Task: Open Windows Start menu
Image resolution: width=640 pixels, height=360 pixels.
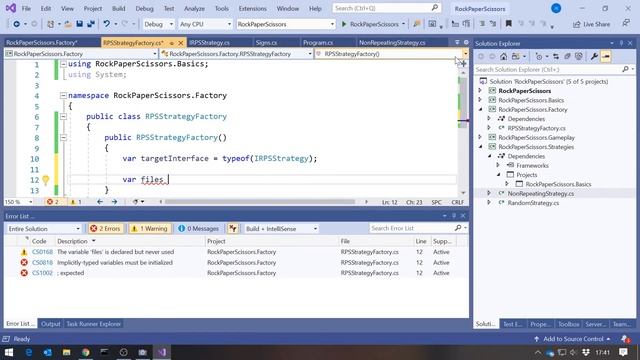Action: pos(9,352)
